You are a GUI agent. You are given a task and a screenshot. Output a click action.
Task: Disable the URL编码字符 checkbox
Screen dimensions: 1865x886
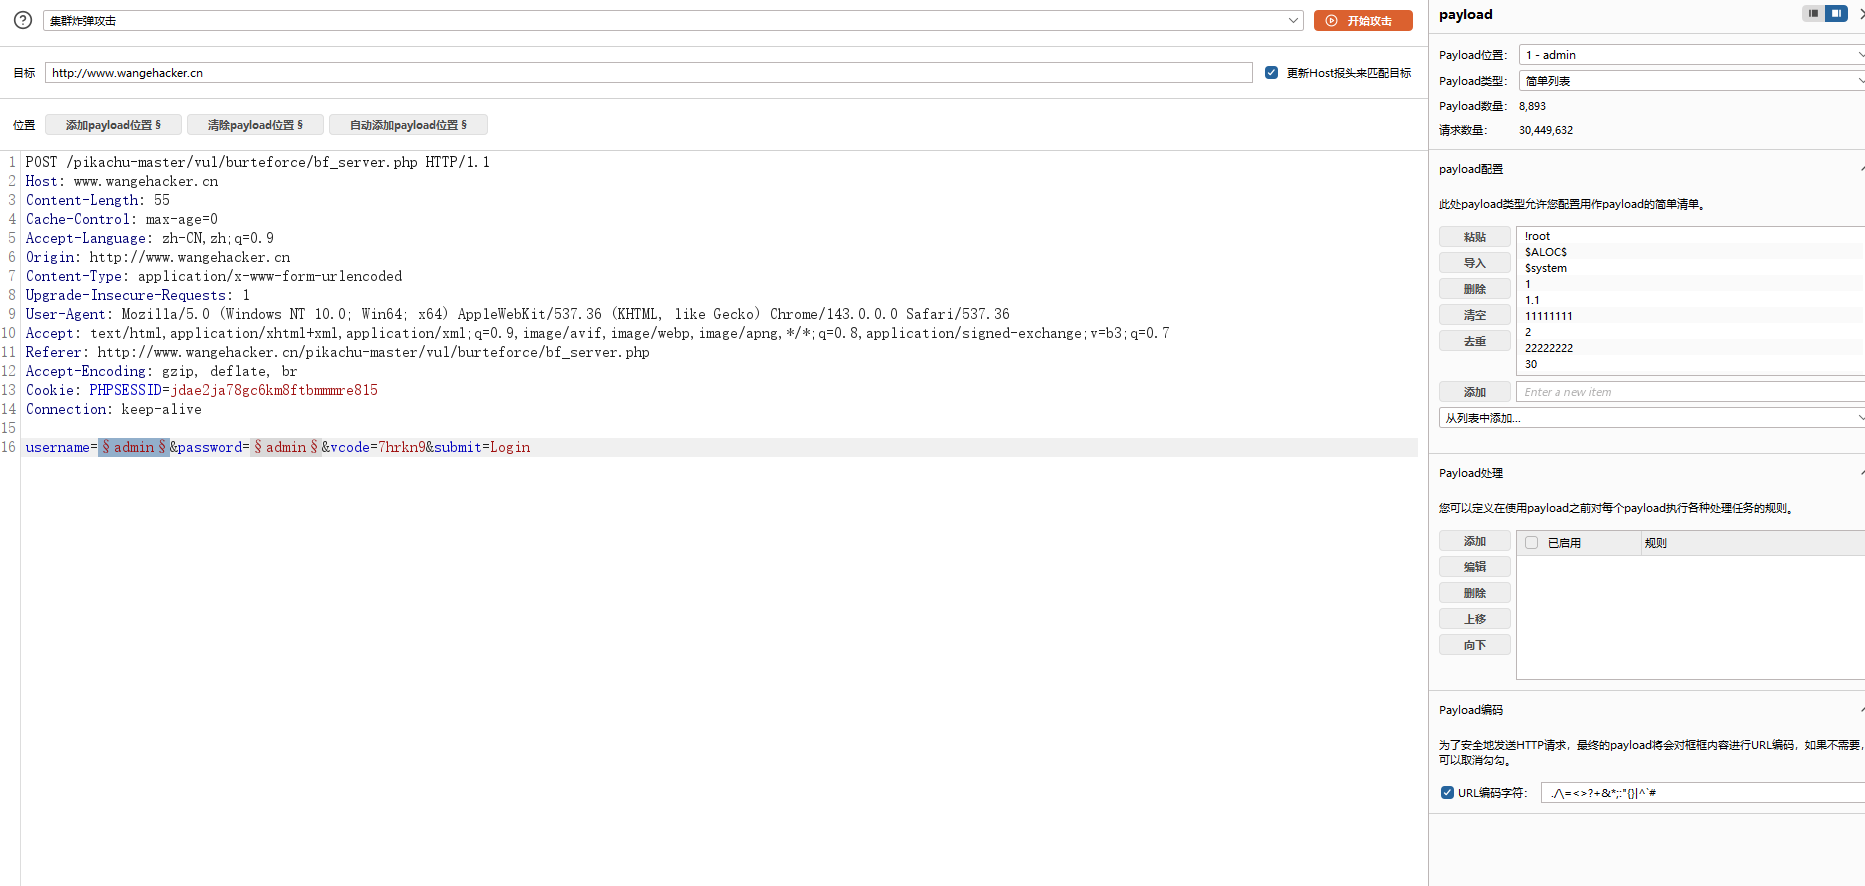tap(1447, 793)
